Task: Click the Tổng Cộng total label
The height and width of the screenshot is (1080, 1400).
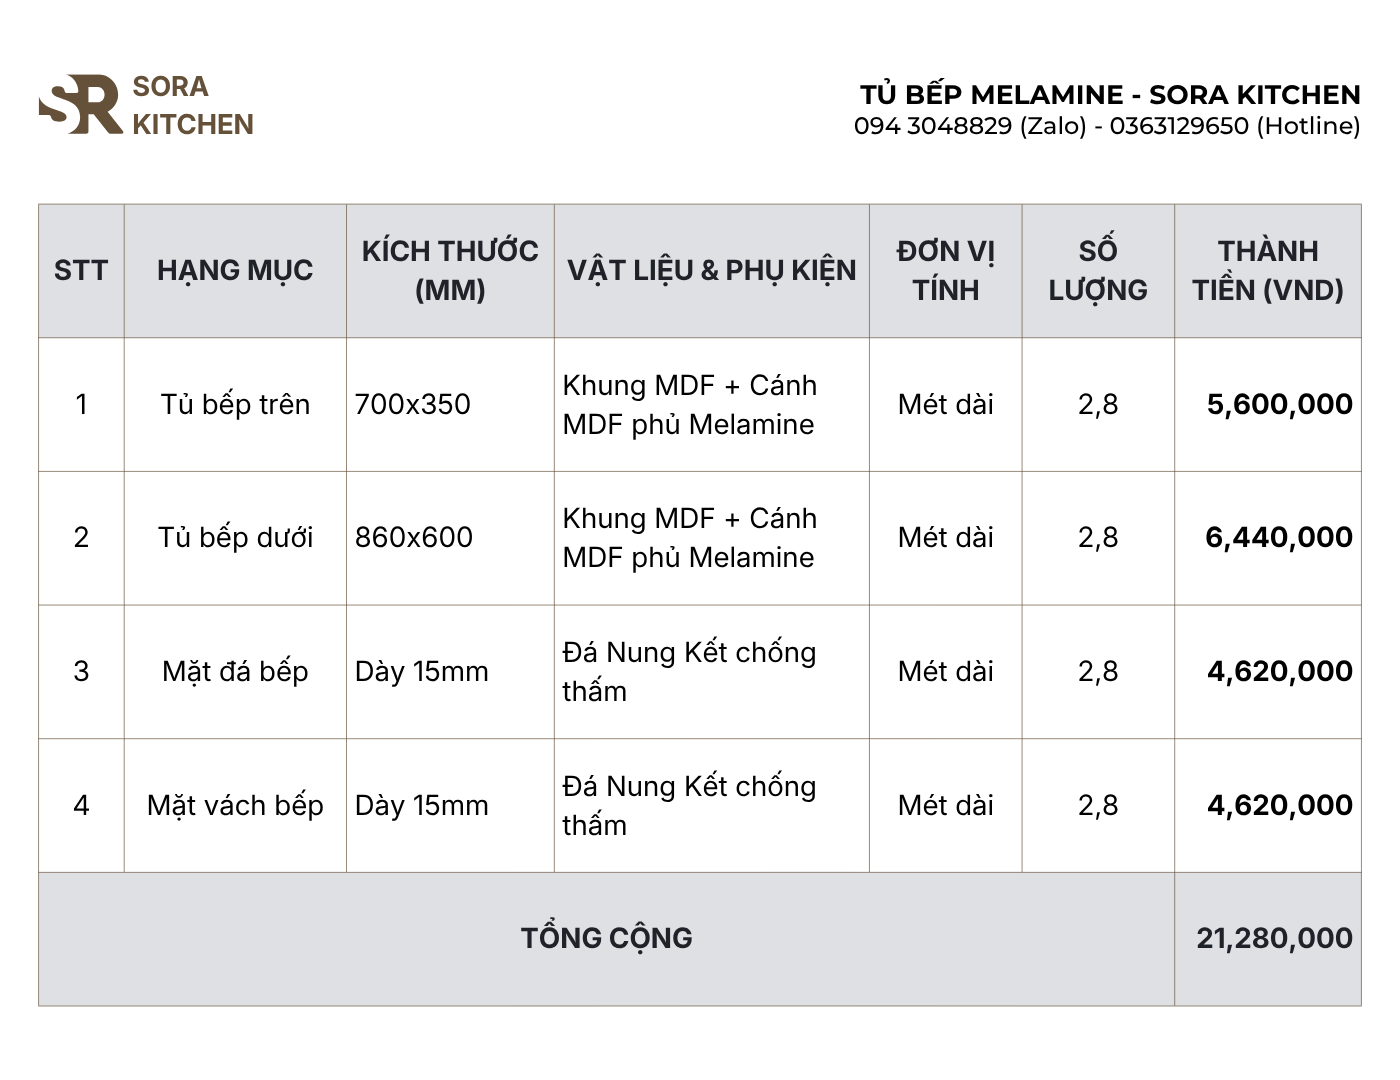Action: click(606, 938)
